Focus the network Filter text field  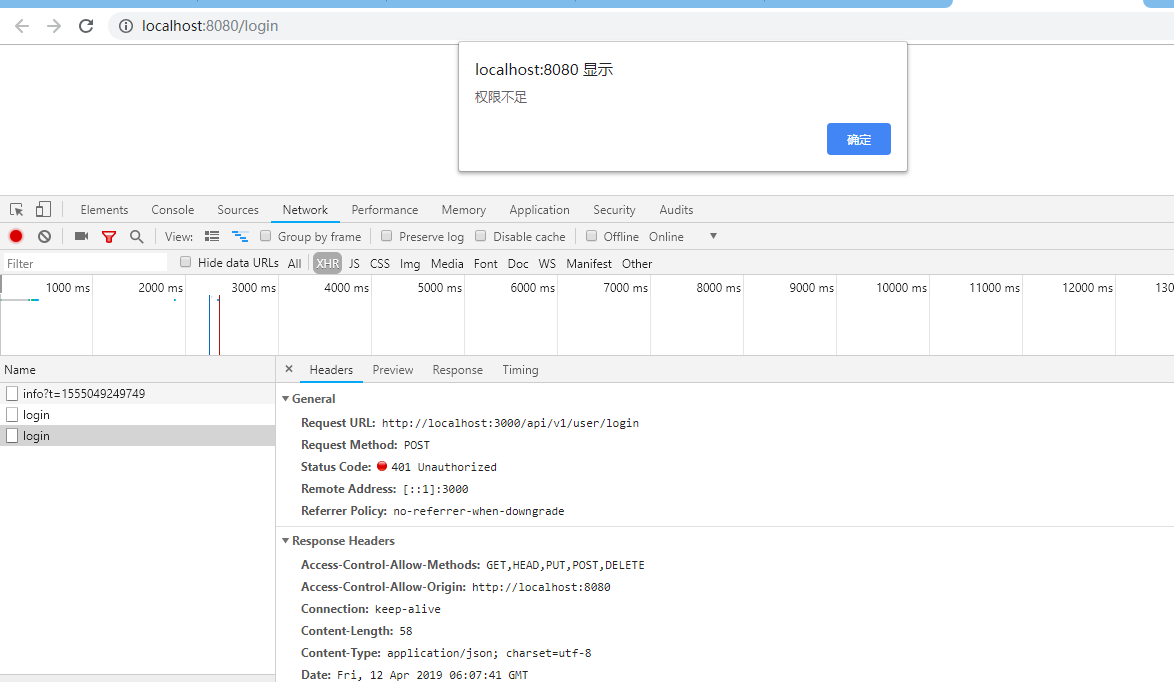(85, 263)
